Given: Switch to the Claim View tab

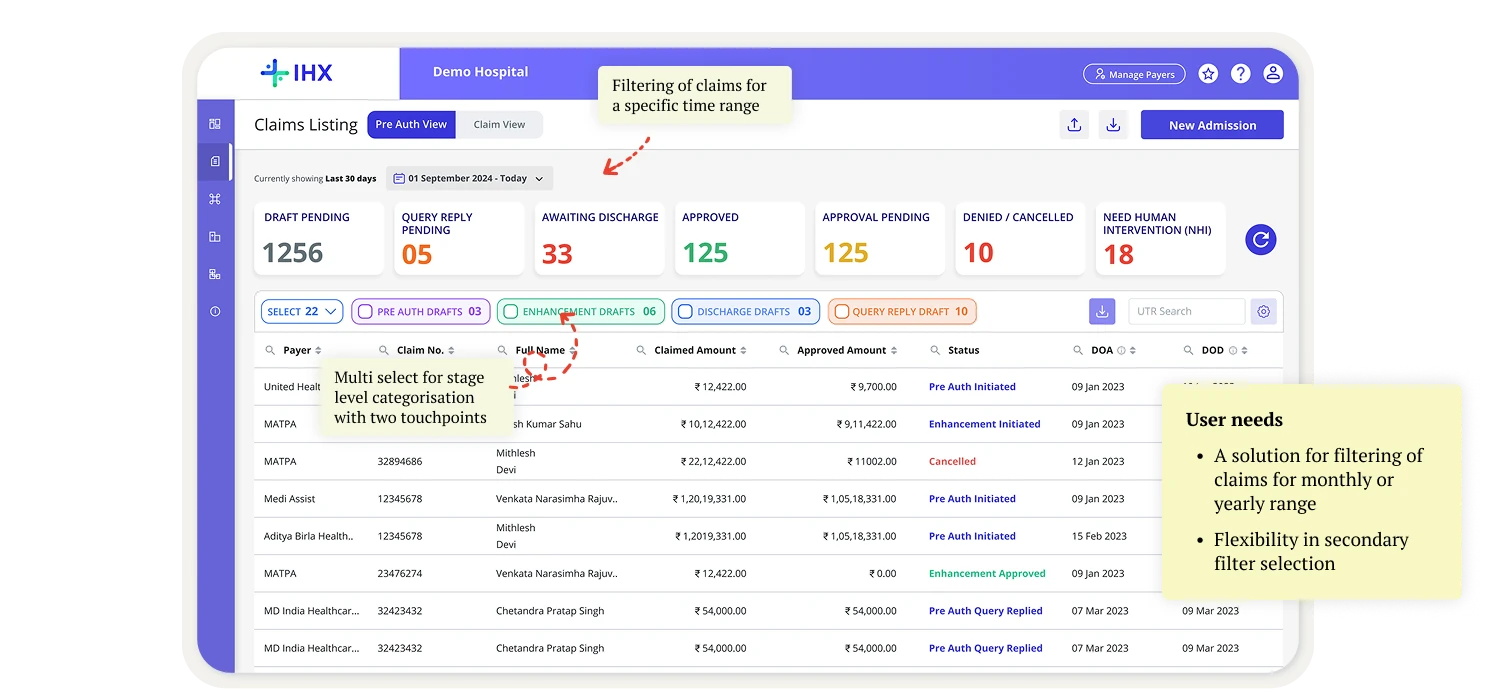Looking at the screenshot, I should tap(499, 125).
